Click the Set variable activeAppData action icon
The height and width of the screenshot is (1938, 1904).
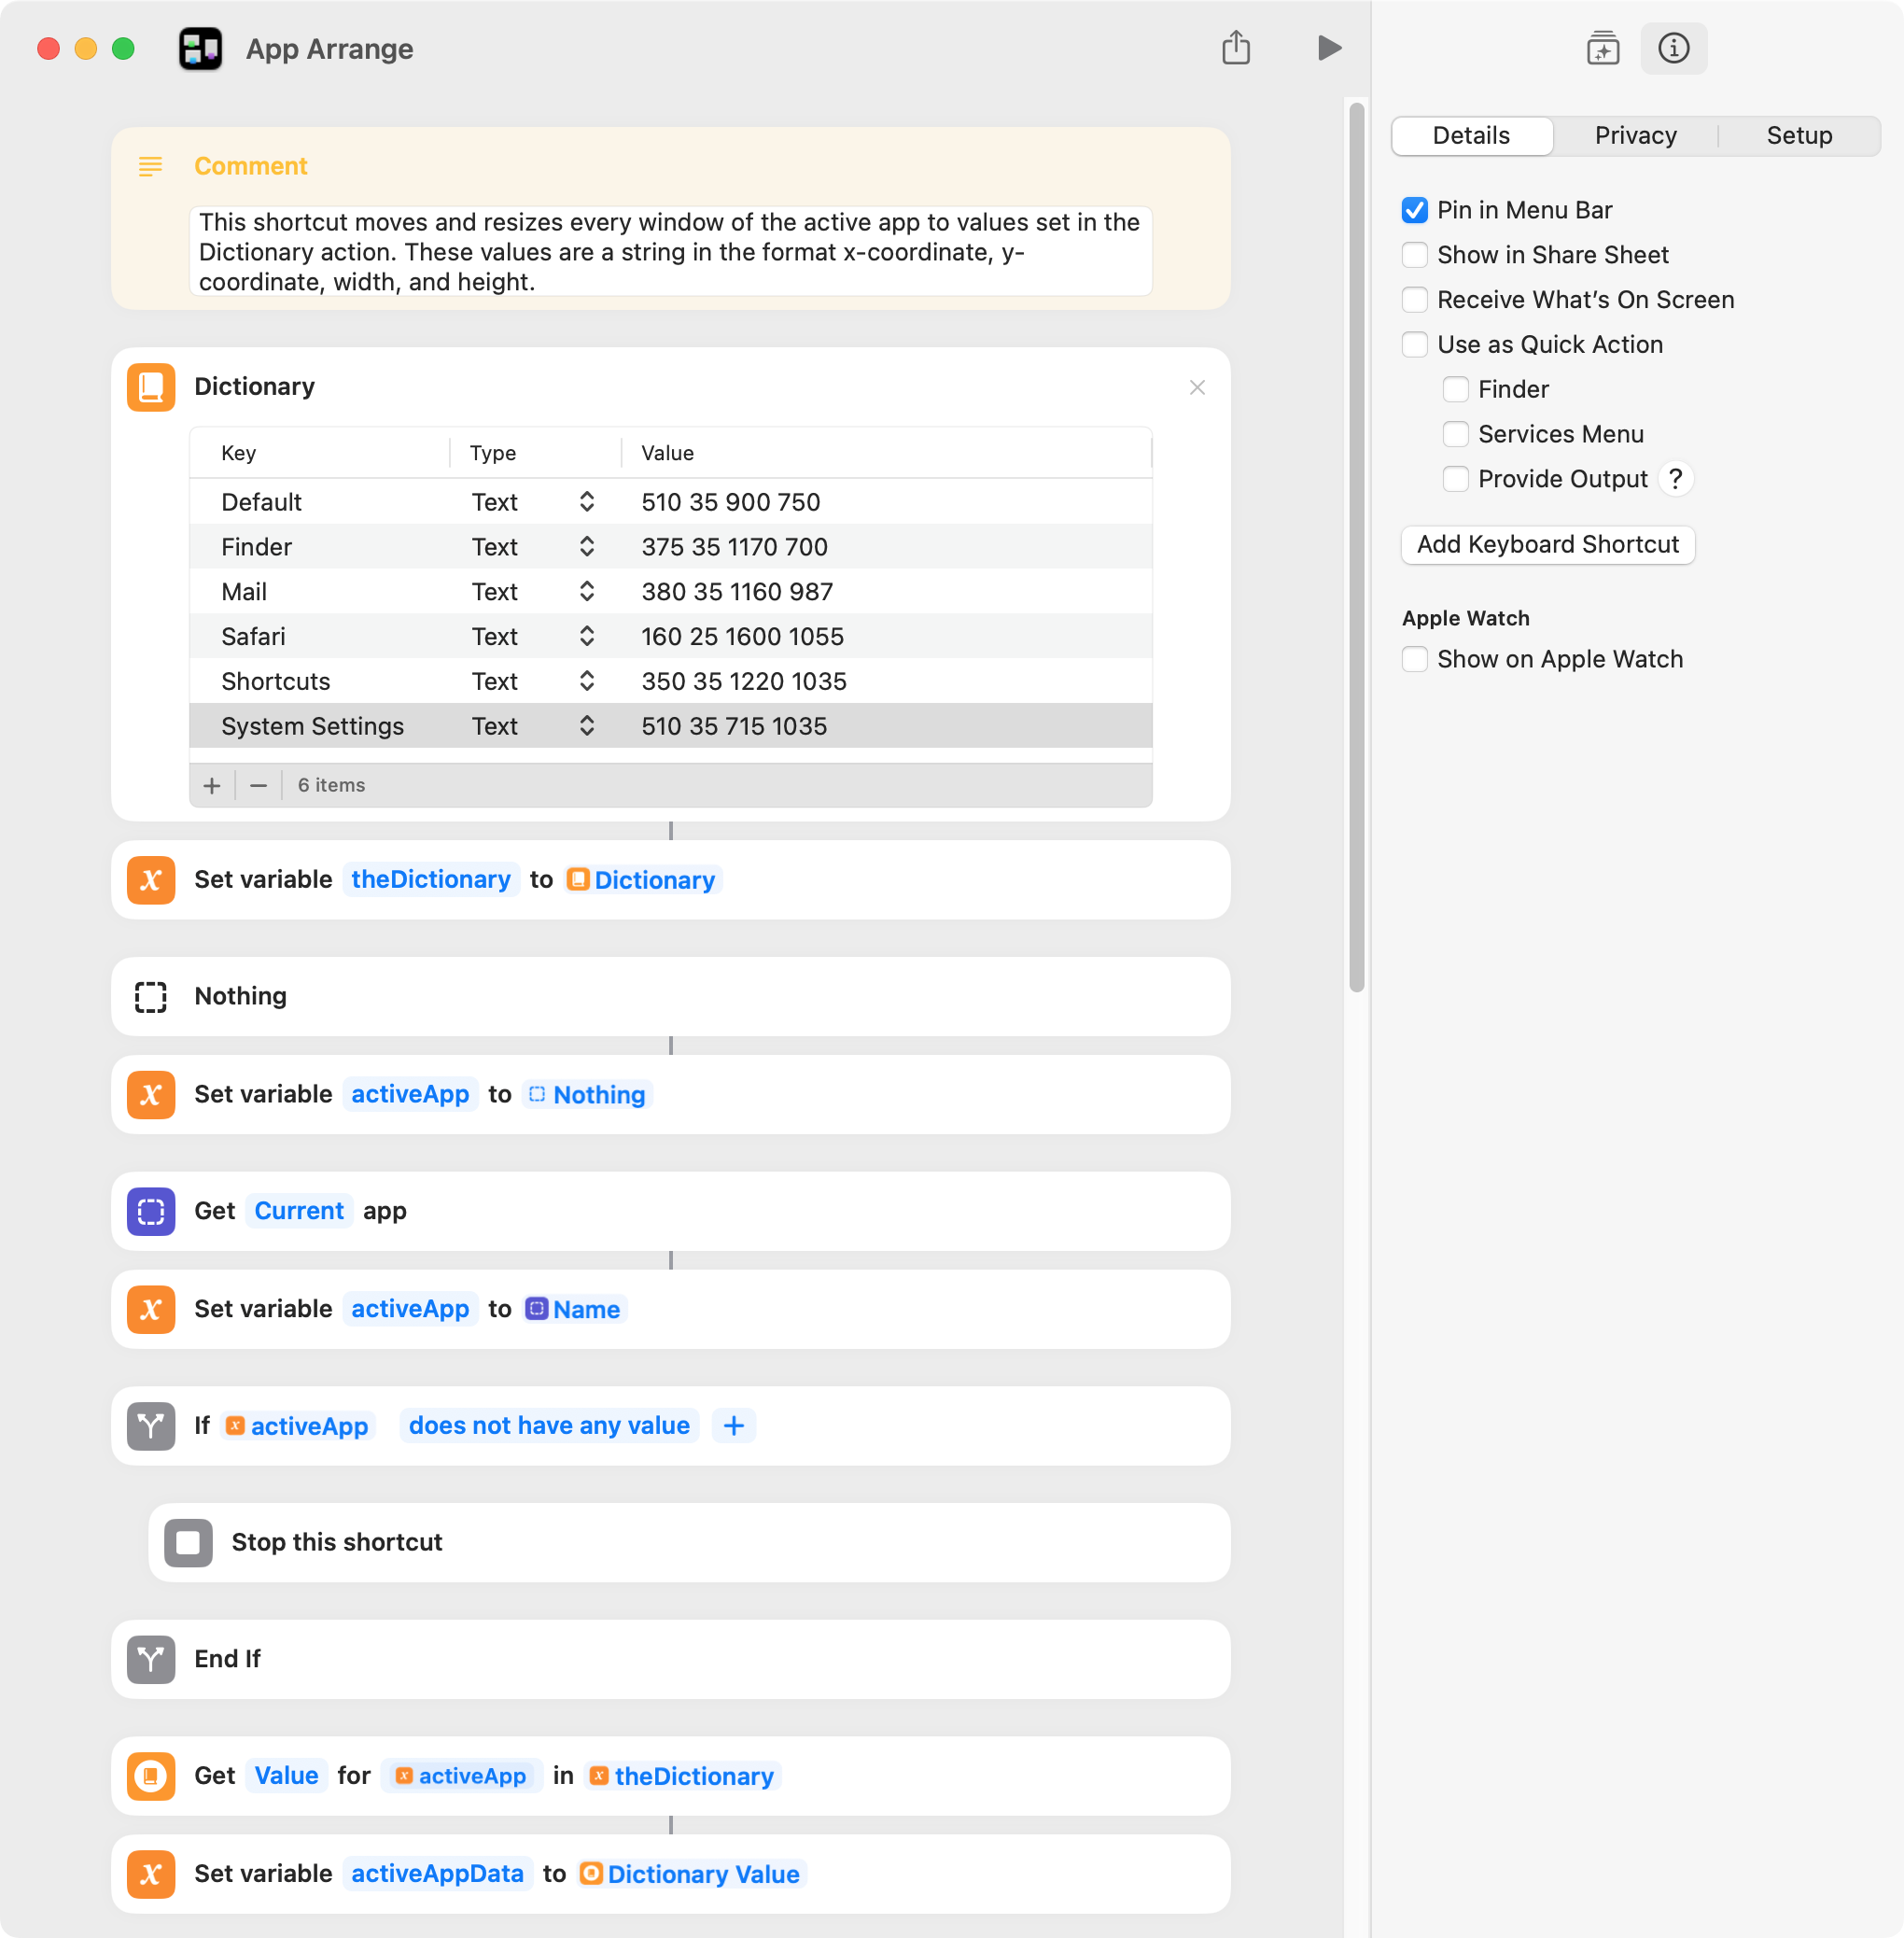[x=151, y=1875]
